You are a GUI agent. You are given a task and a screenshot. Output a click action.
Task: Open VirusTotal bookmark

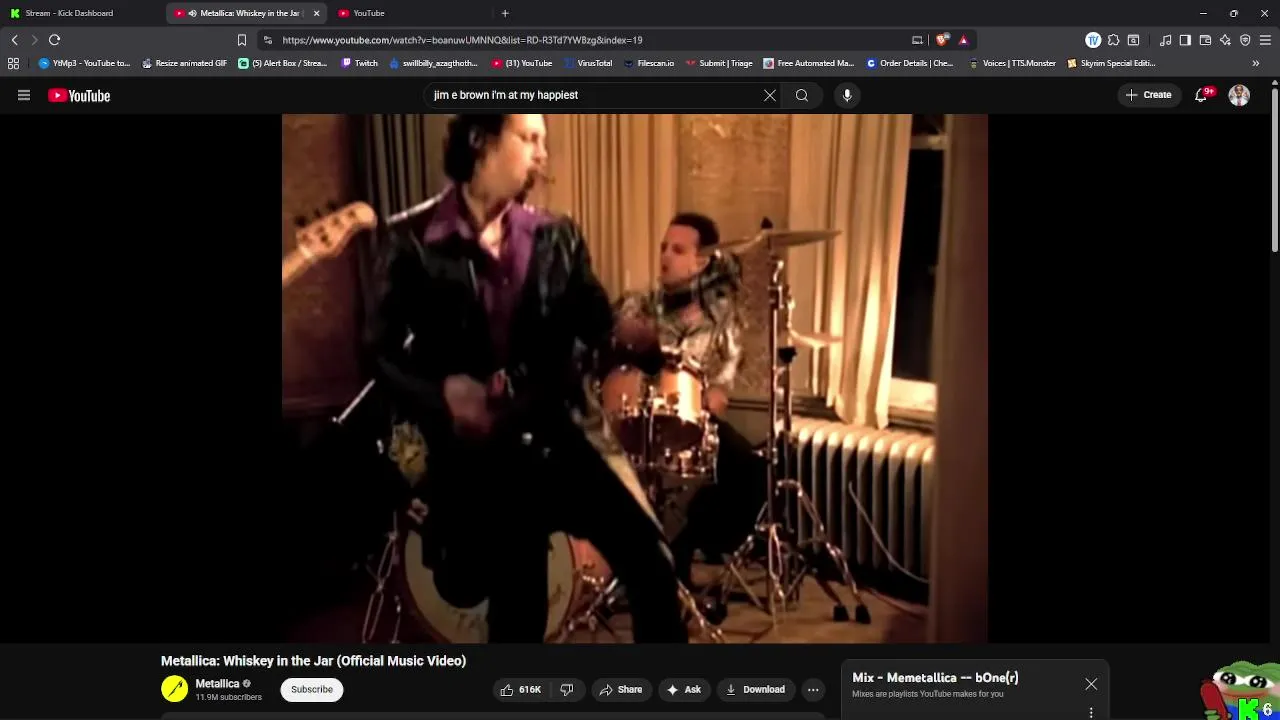coord(588,63)
